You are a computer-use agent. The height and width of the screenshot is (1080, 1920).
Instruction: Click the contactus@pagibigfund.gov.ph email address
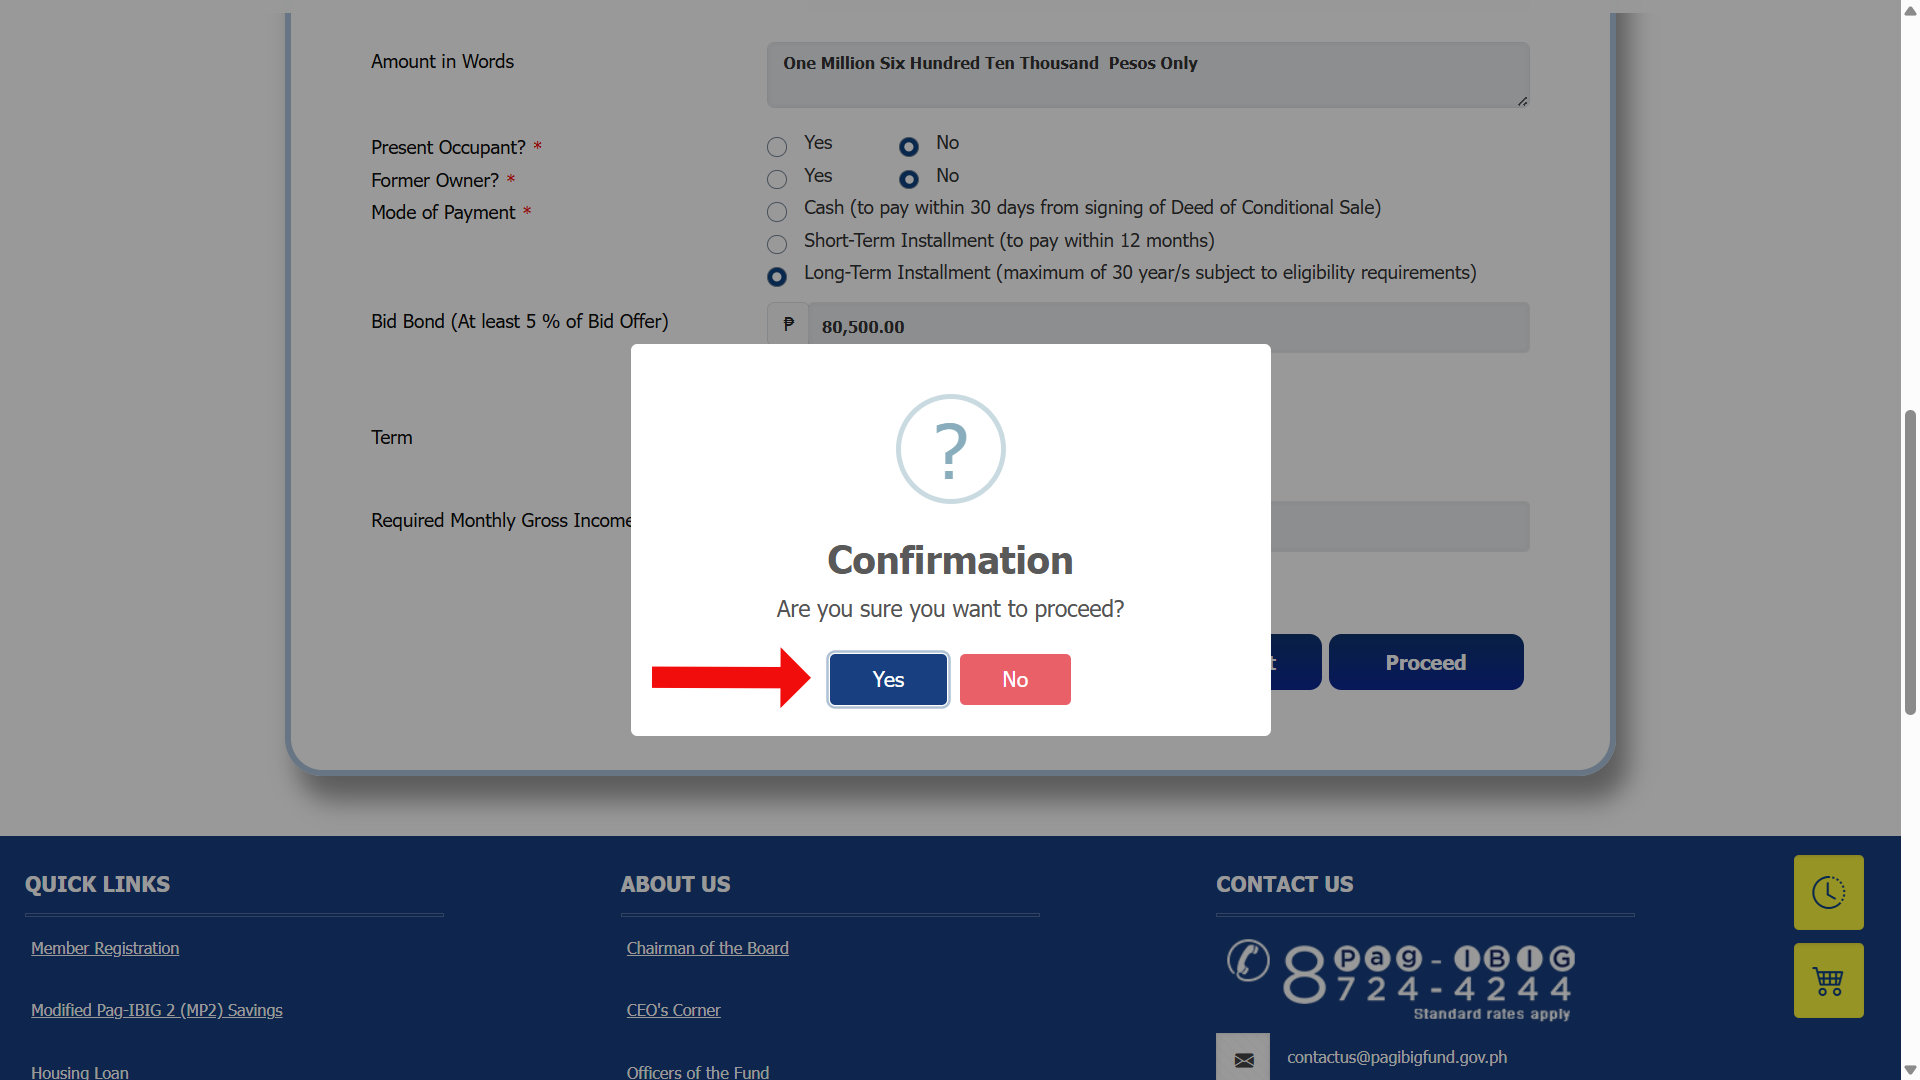click(x=1397, y=1057)
